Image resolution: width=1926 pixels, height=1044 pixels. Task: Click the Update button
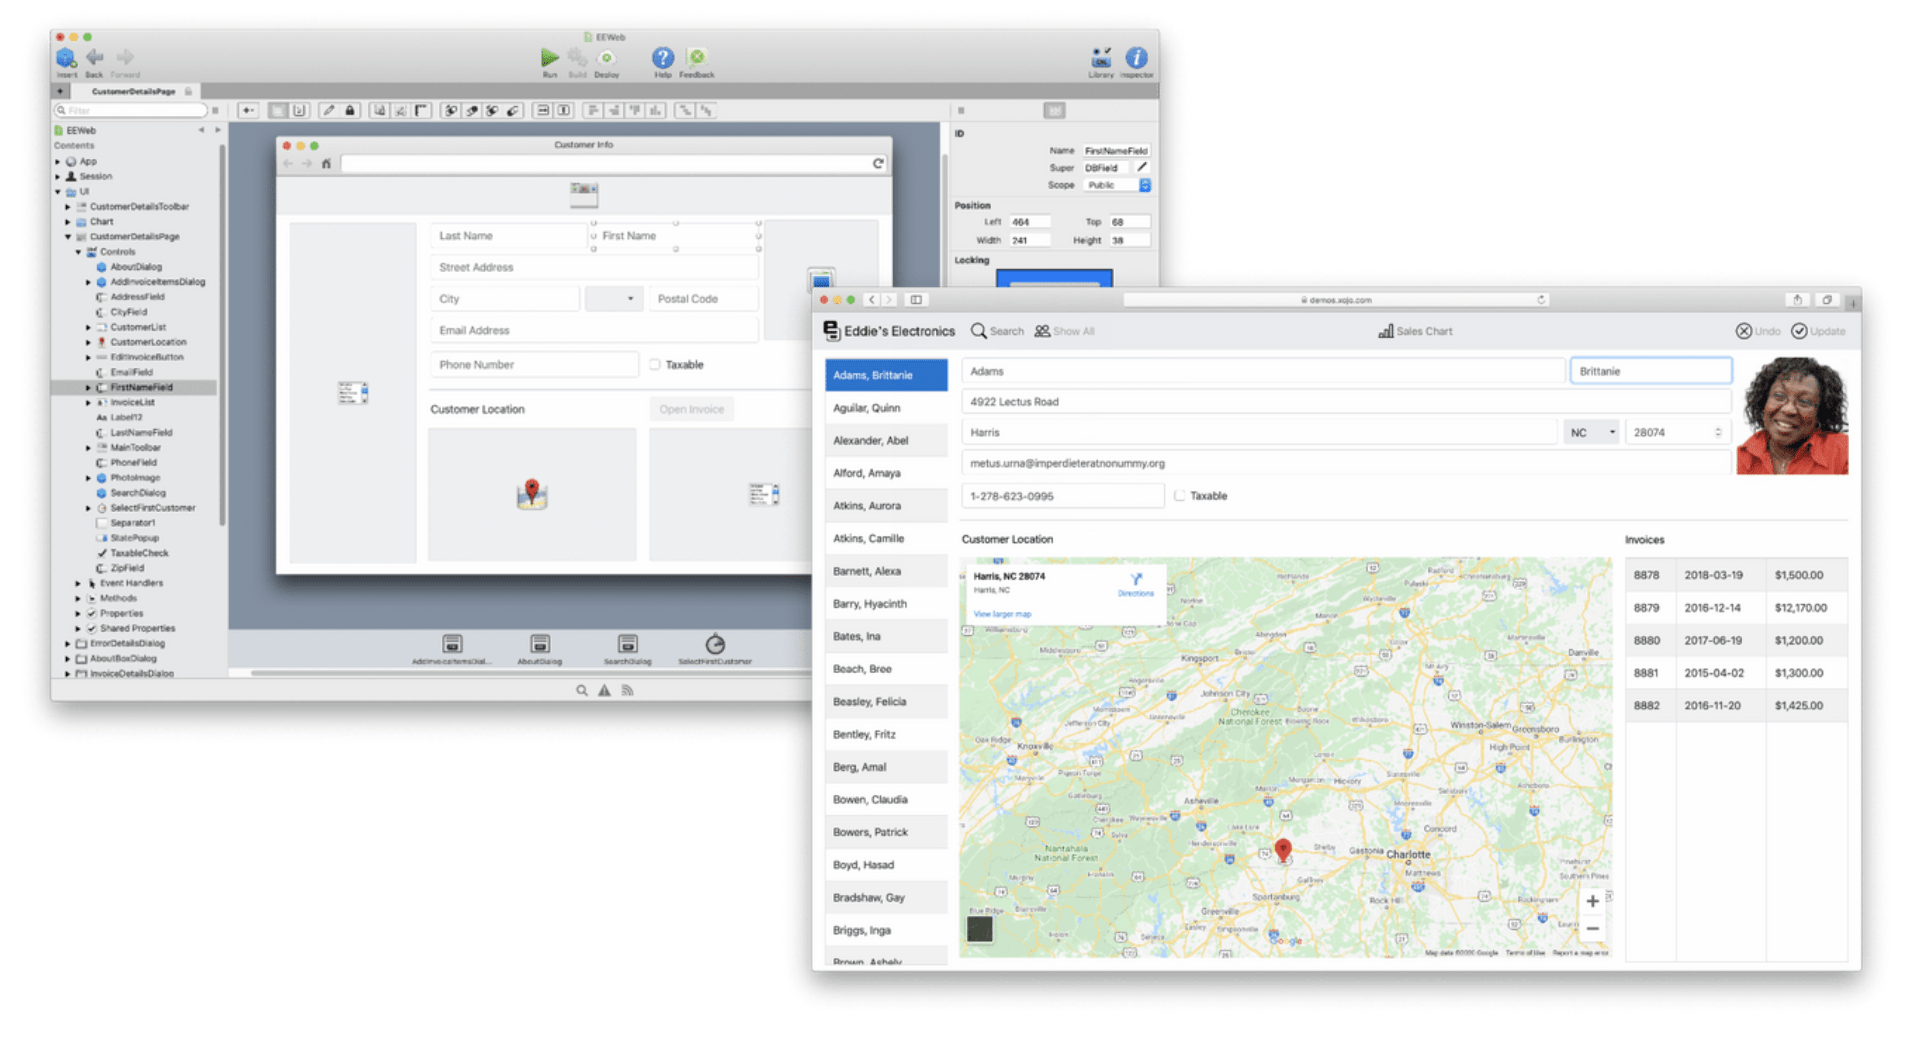click(x=1819, y=330)
